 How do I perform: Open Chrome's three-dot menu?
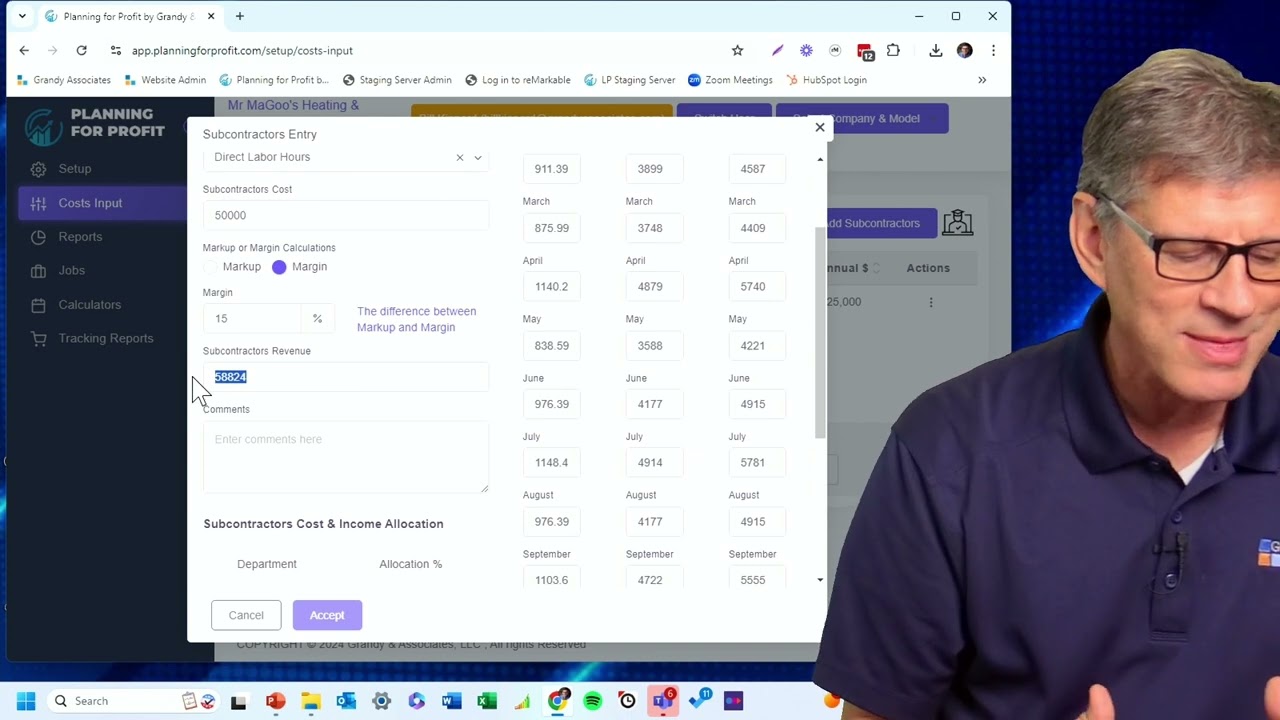993,51
